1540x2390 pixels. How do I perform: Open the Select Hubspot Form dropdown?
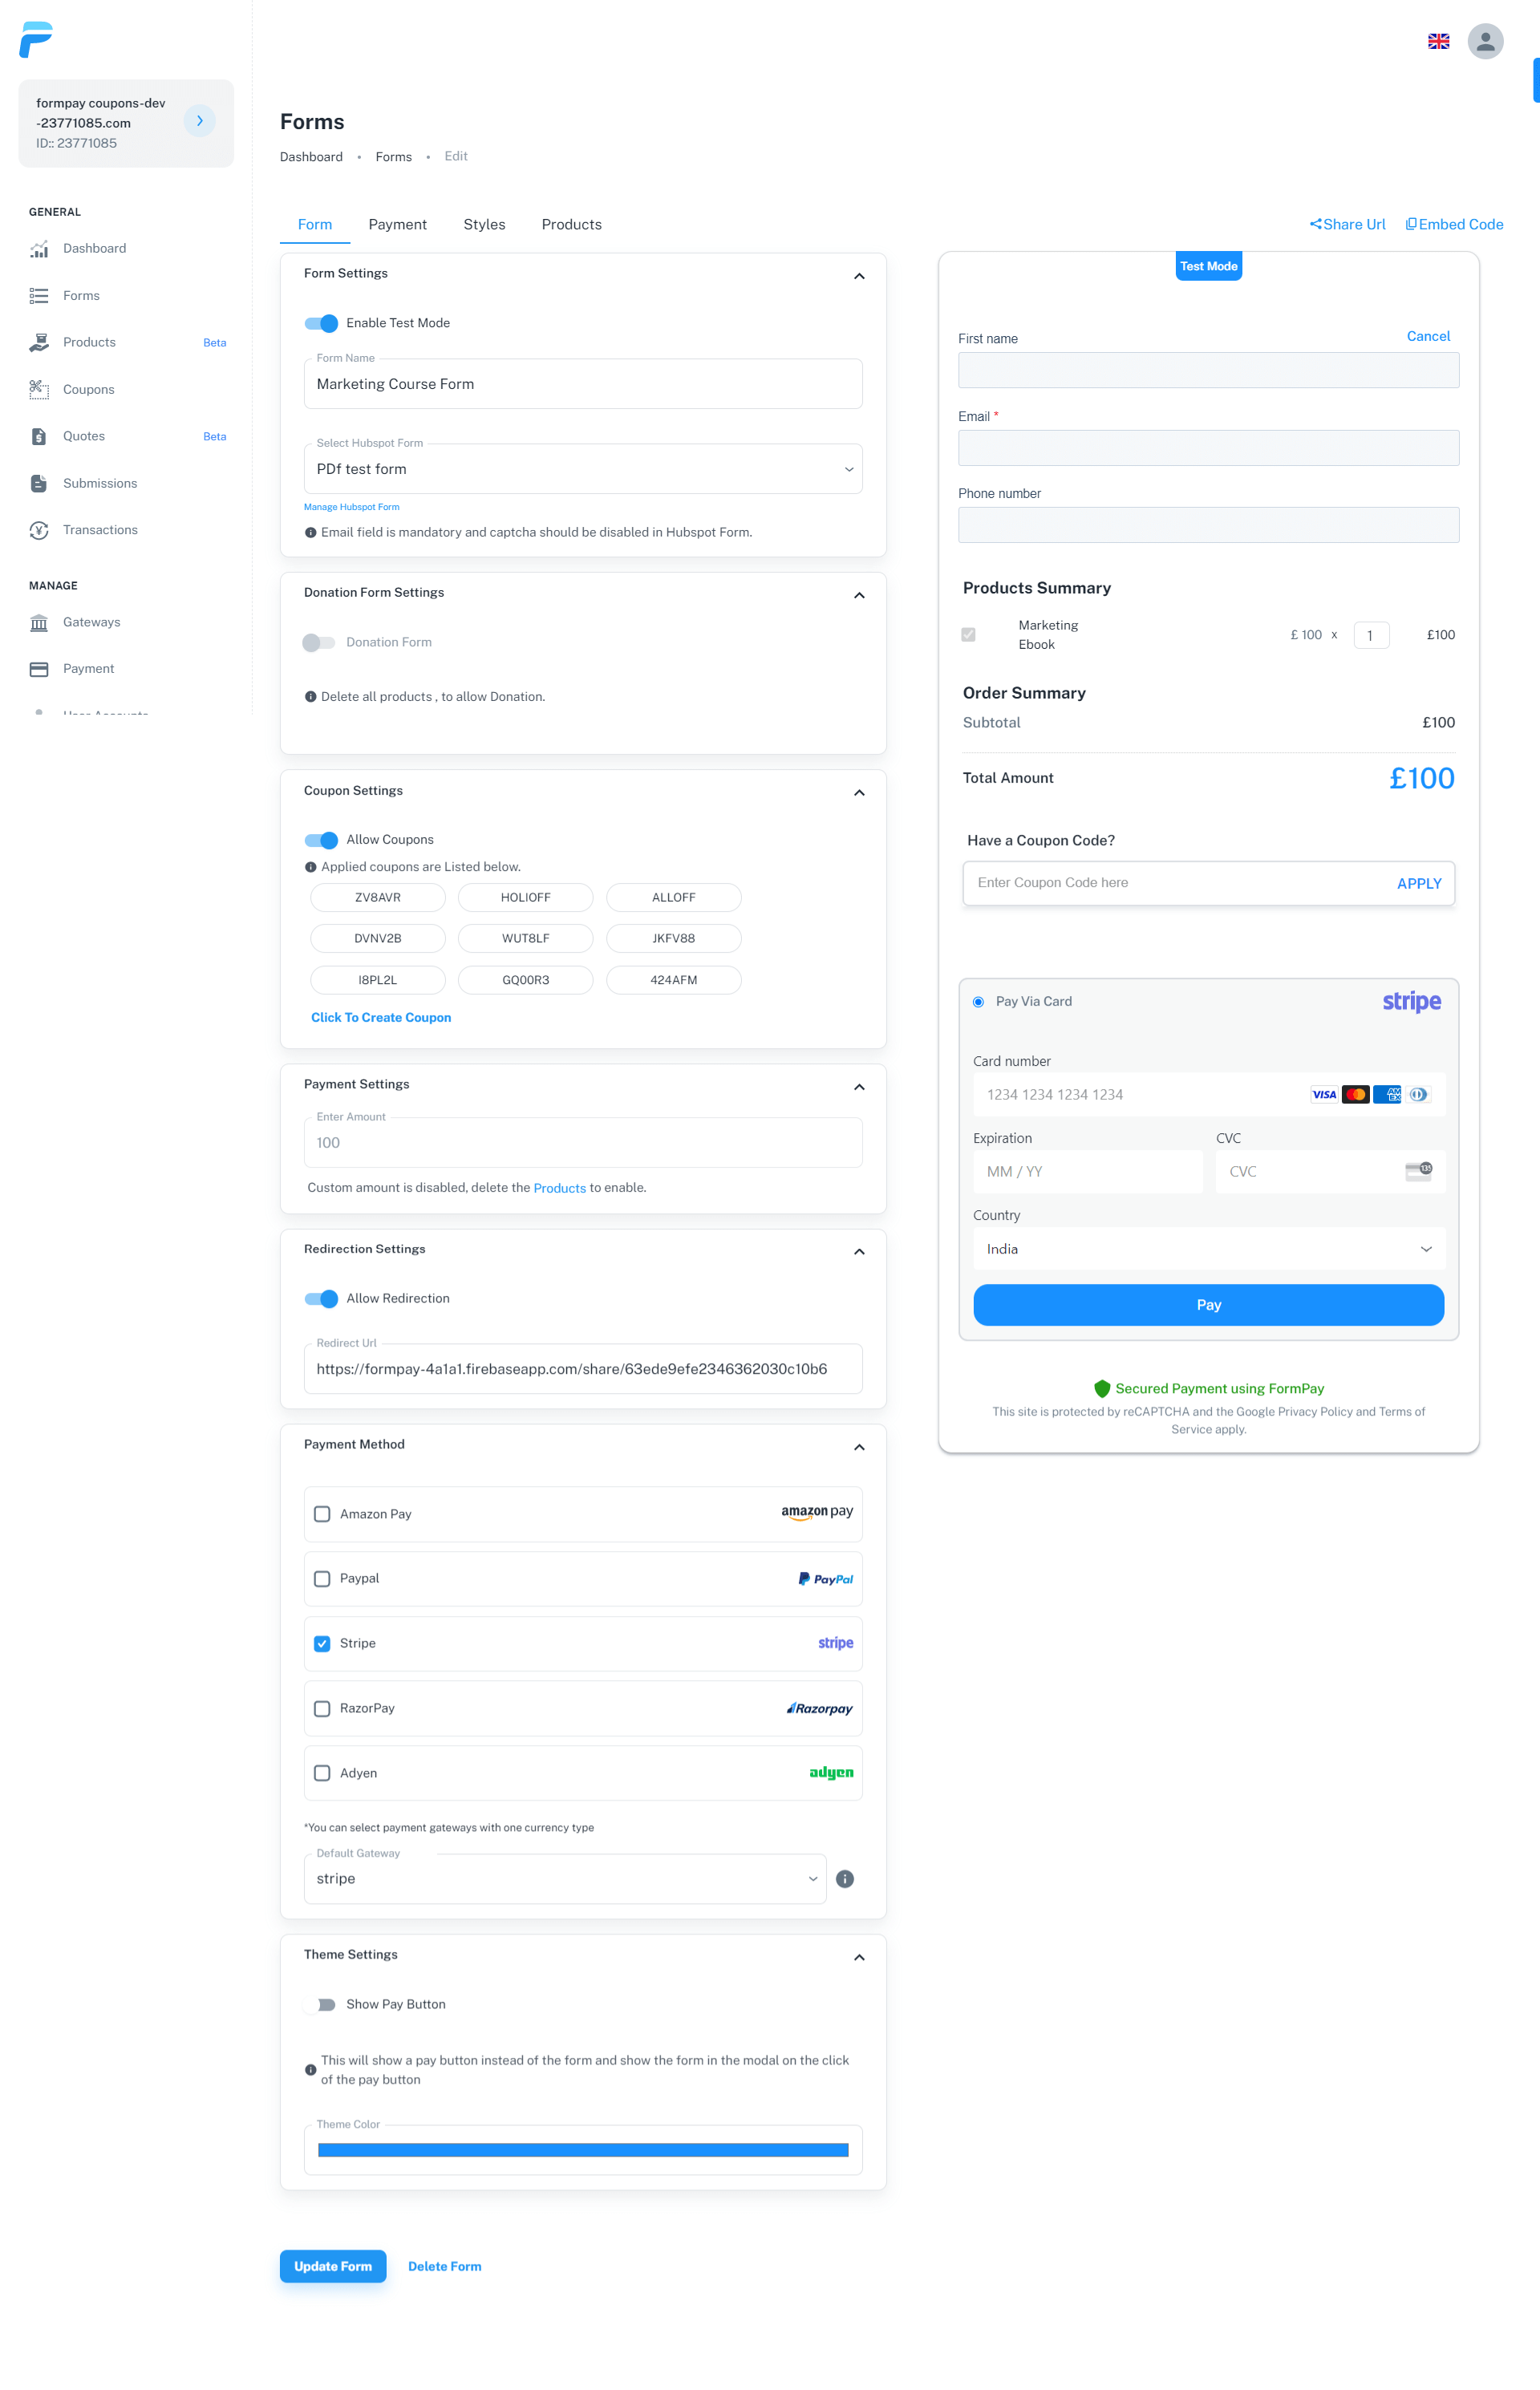pyautogui.click(x=583, y=468)
